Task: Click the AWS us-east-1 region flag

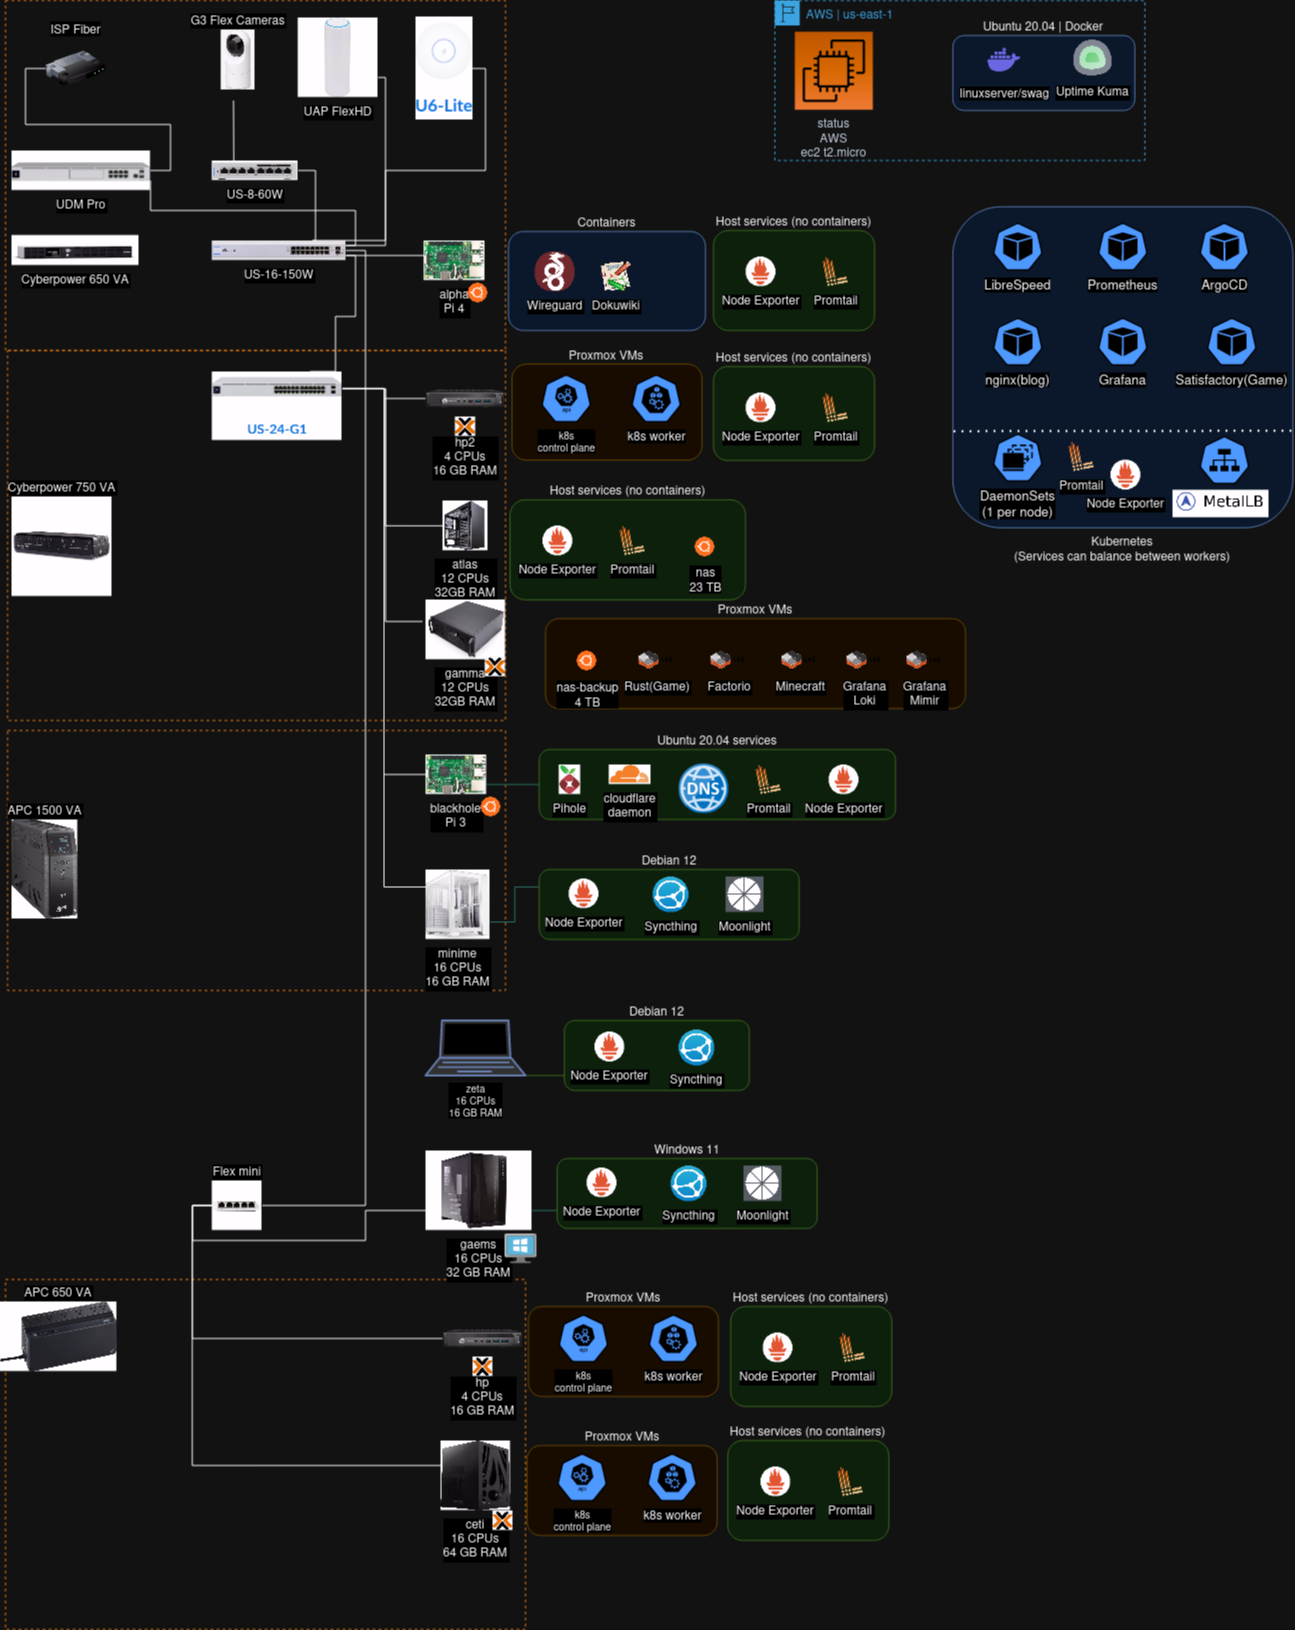Action: (x=787, y=13)
